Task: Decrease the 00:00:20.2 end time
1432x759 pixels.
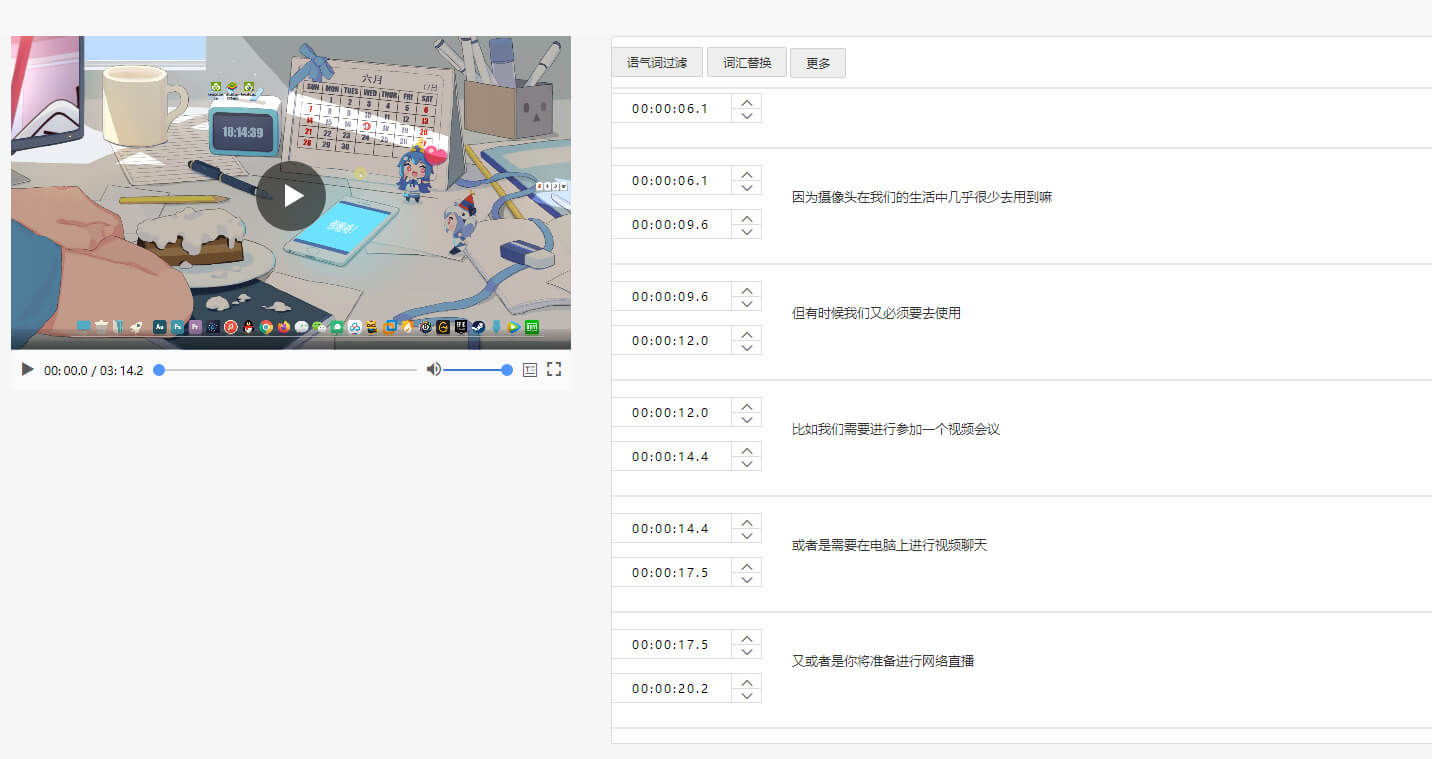Action: click(747, 696)
